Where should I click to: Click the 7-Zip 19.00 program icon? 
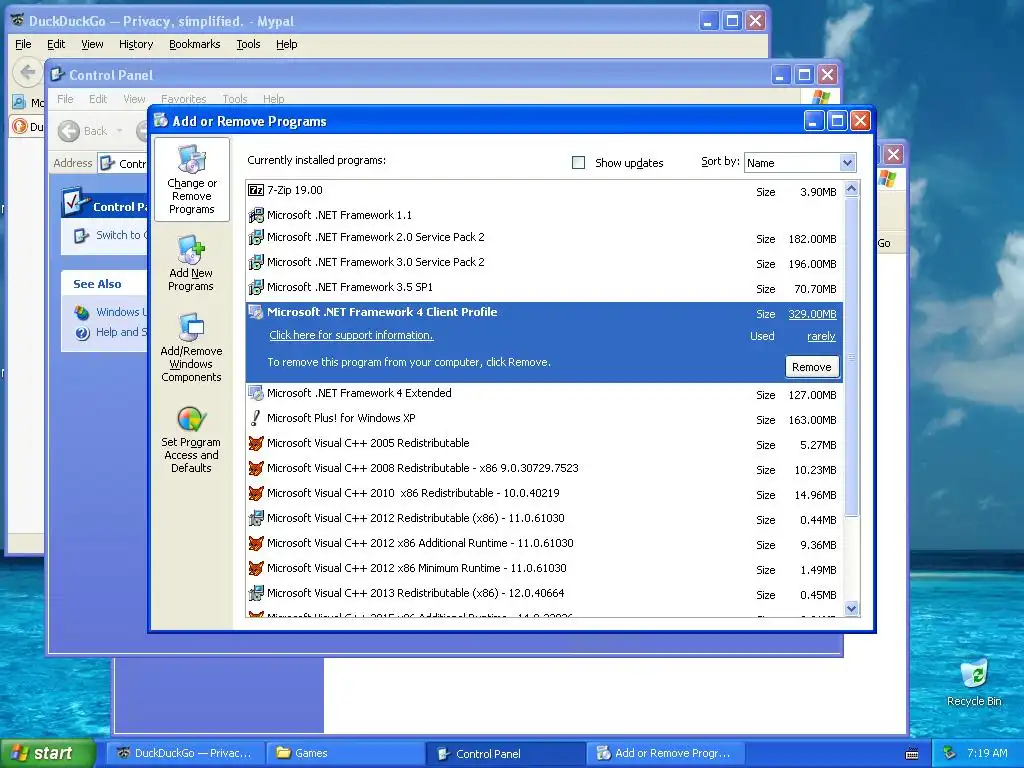tap(256, 190)
